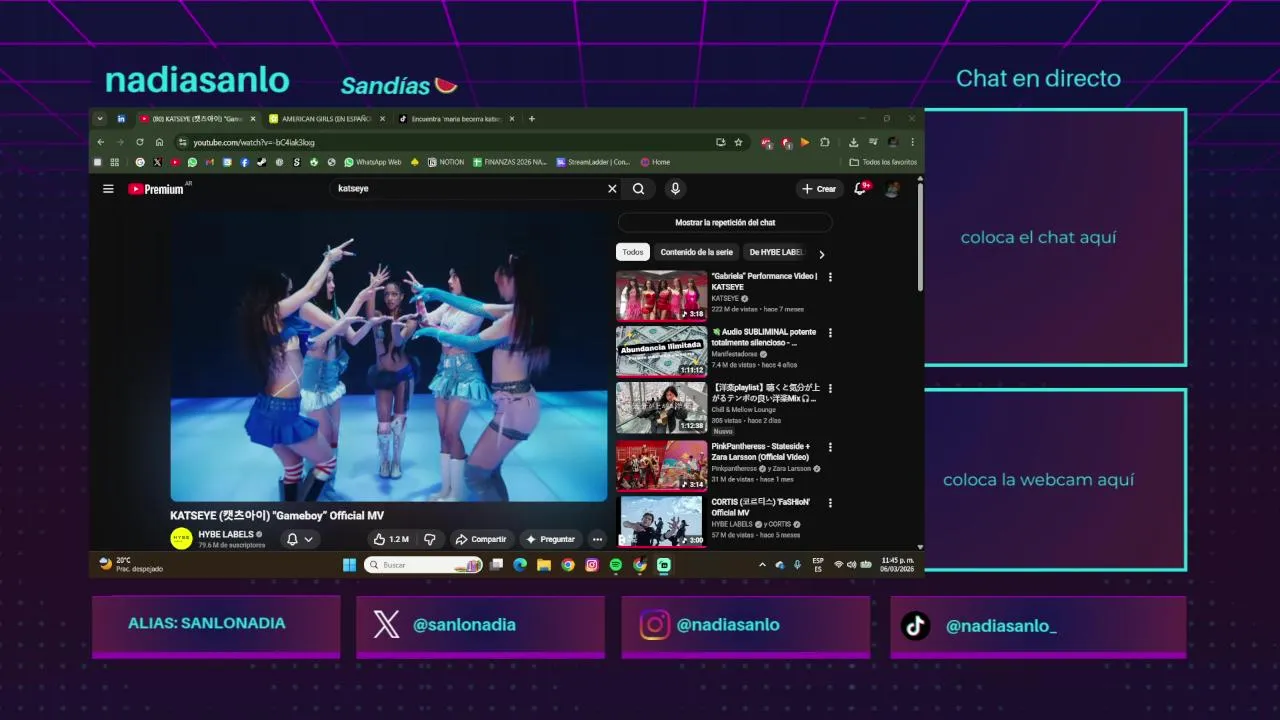The height and width of the screenshot is (720, 1280).
Task: Open NOTION bookmark
Action: point(445,162)
